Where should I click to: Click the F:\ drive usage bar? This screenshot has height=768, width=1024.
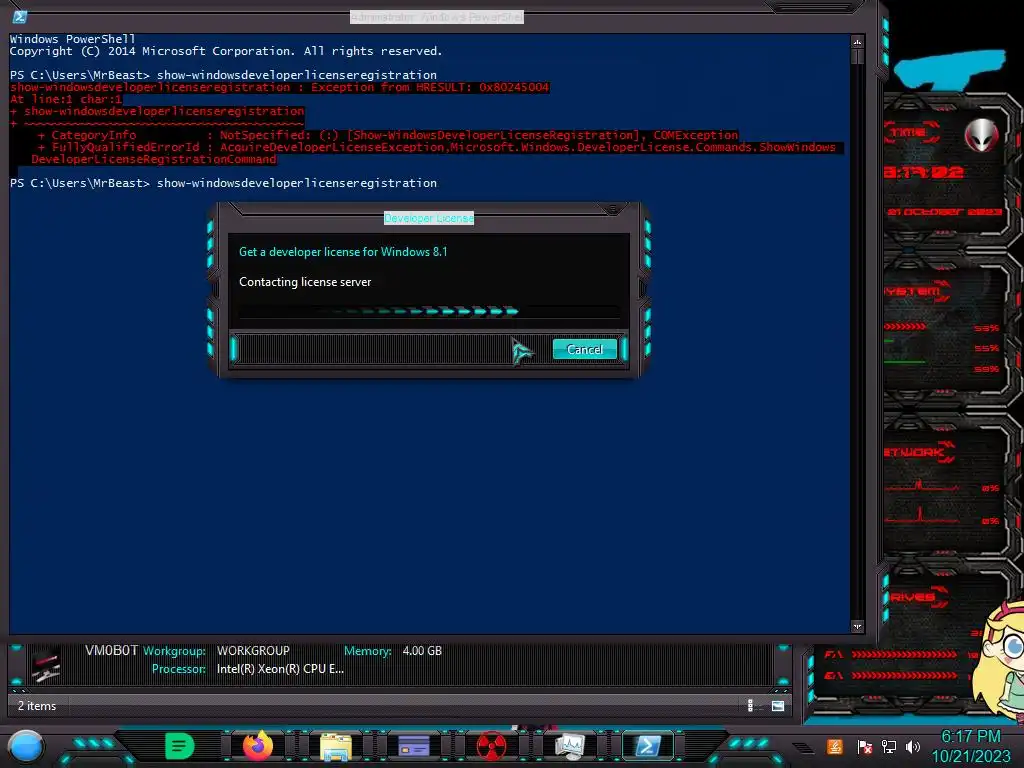pyautogui.click(x=903, y=654)
